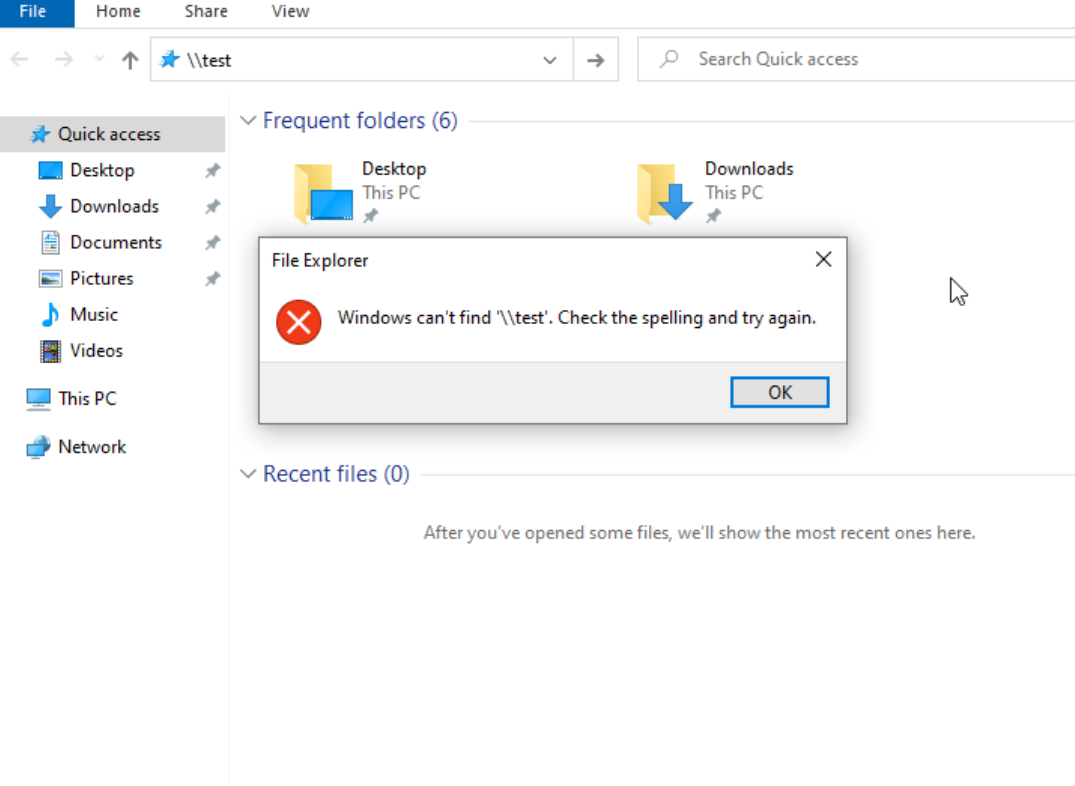Click the Desktop folder icon in Frequent folders

[323, 193]
